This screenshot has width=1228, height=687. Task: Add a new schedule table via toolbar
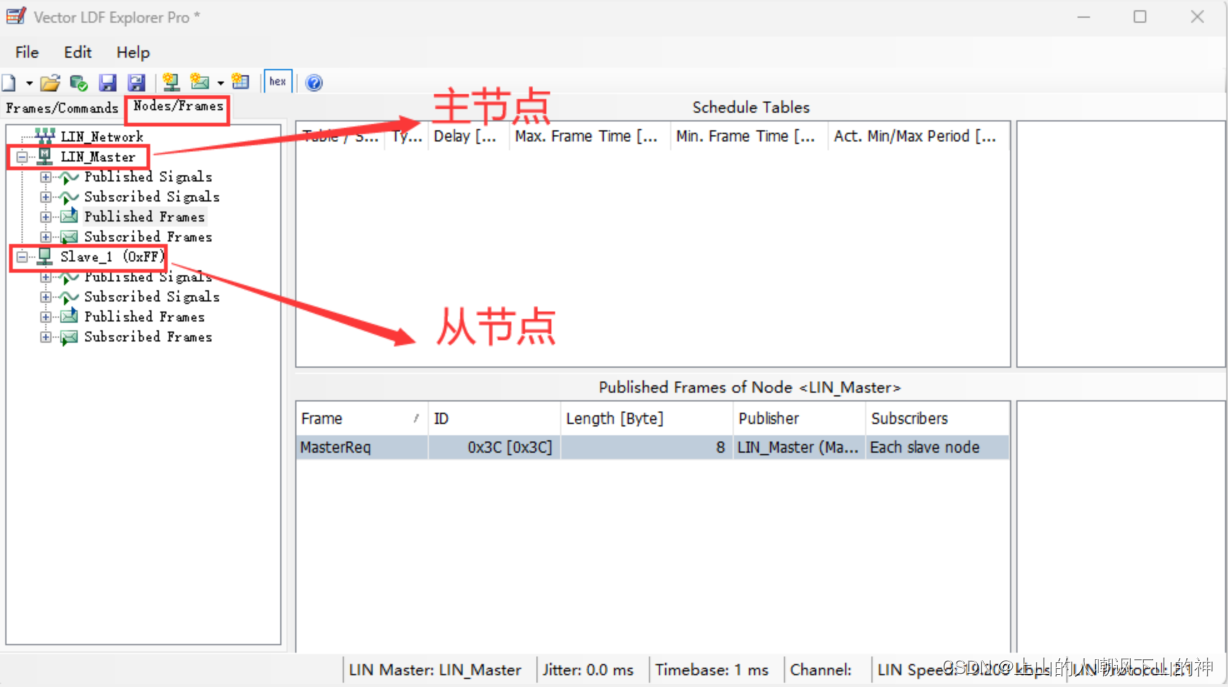240,83
